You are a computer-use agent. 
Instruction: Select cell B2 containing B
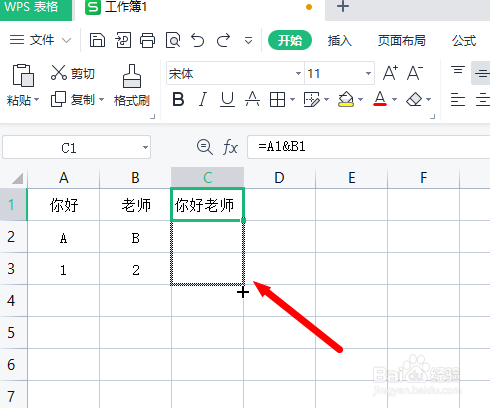pos(136,237)
